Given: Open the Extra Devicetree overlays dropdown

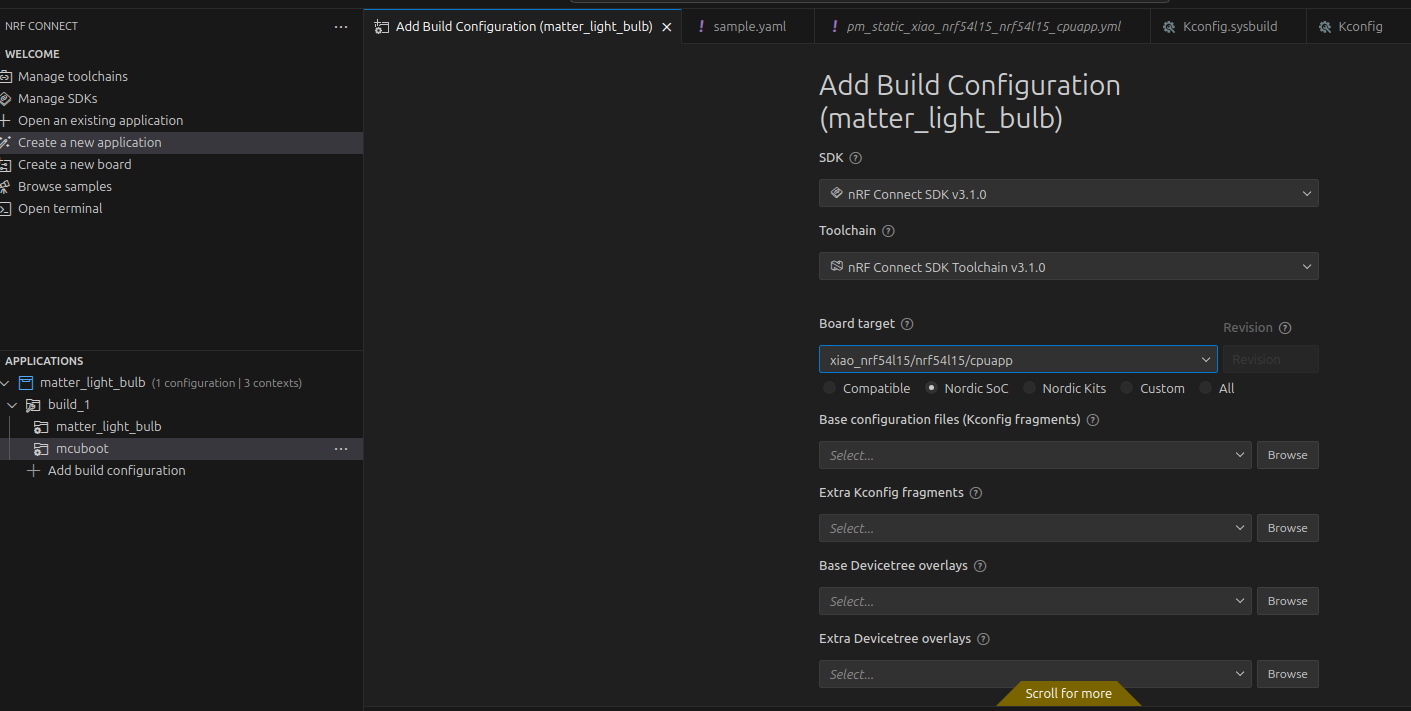Looking at the screenshot, I should coord(1035,674).
